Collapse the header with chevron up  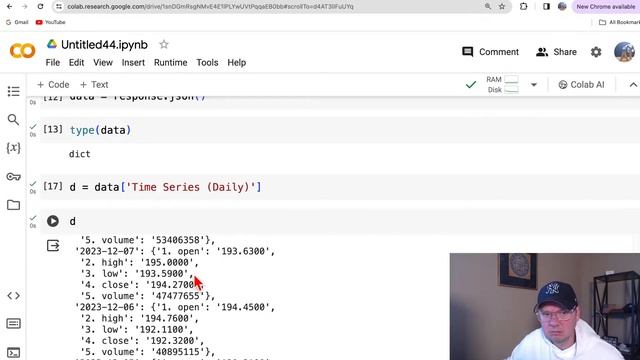point(633,85)
